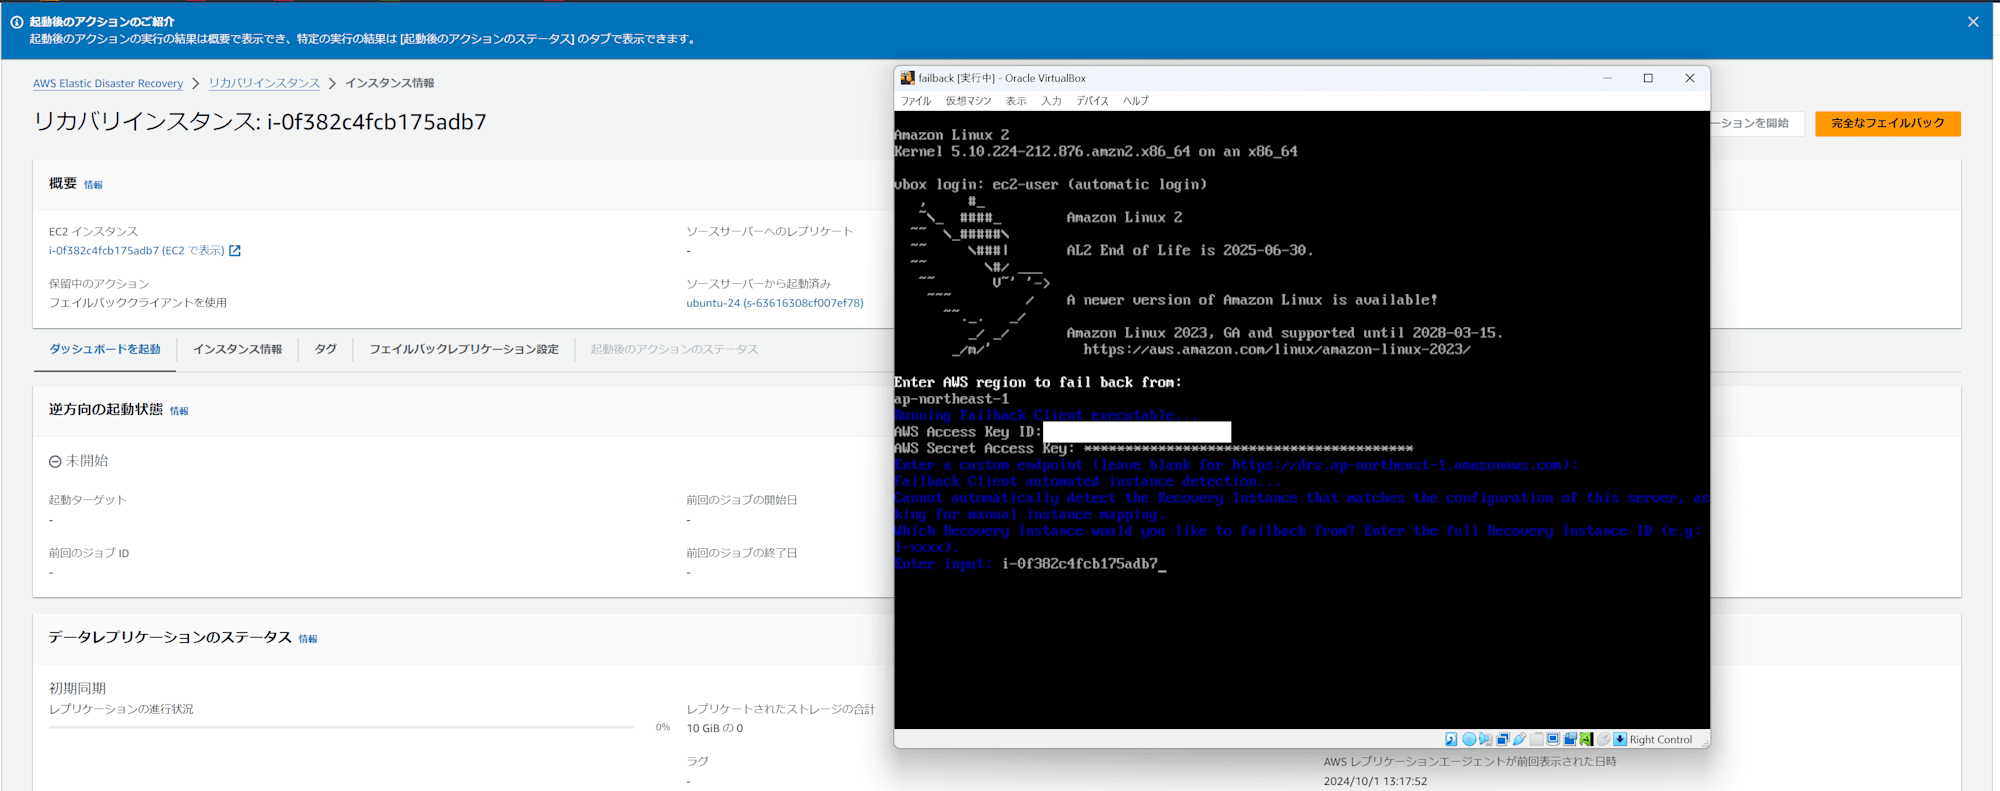Viewport: 2000px width, 791px height.
Task: Open the デバイス menu in VirtualBox
Action: click(x=1092, y=101)
